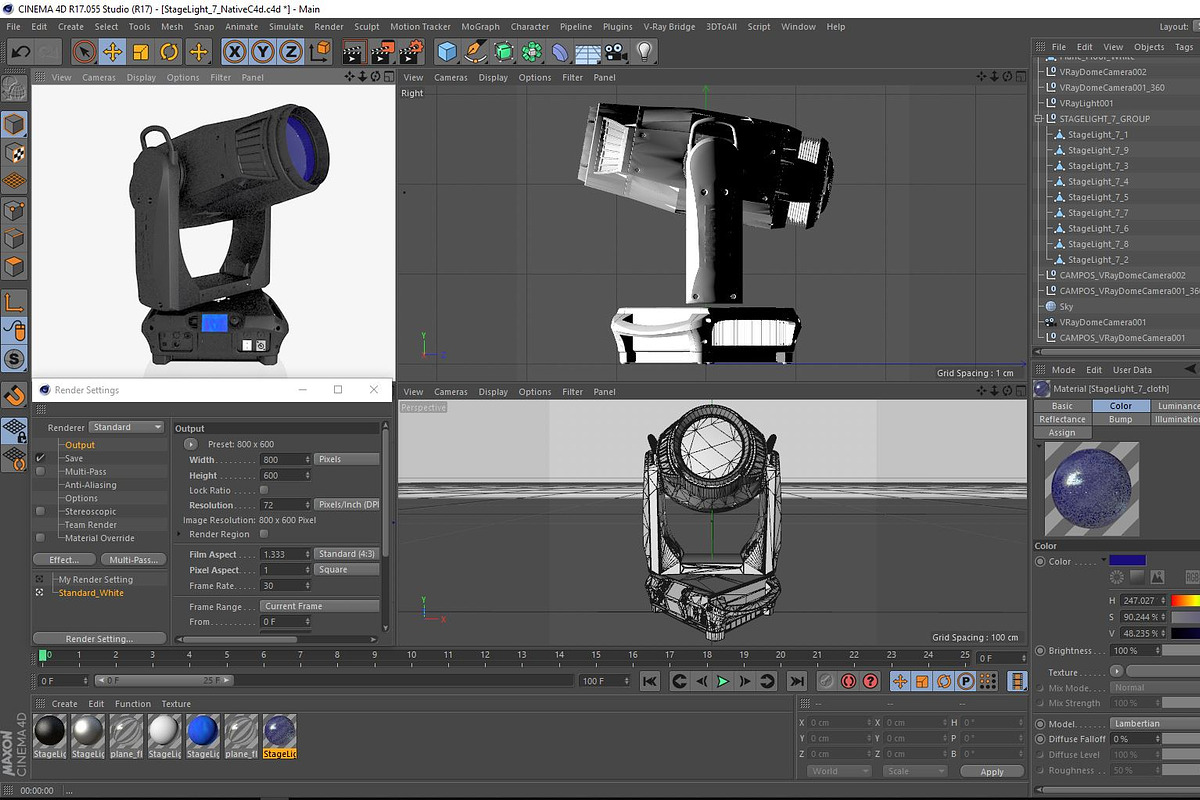Viewport: 1200px width, 800px height.
Task: Select the Live Selection arrow tool
Action: pos(85,51)
